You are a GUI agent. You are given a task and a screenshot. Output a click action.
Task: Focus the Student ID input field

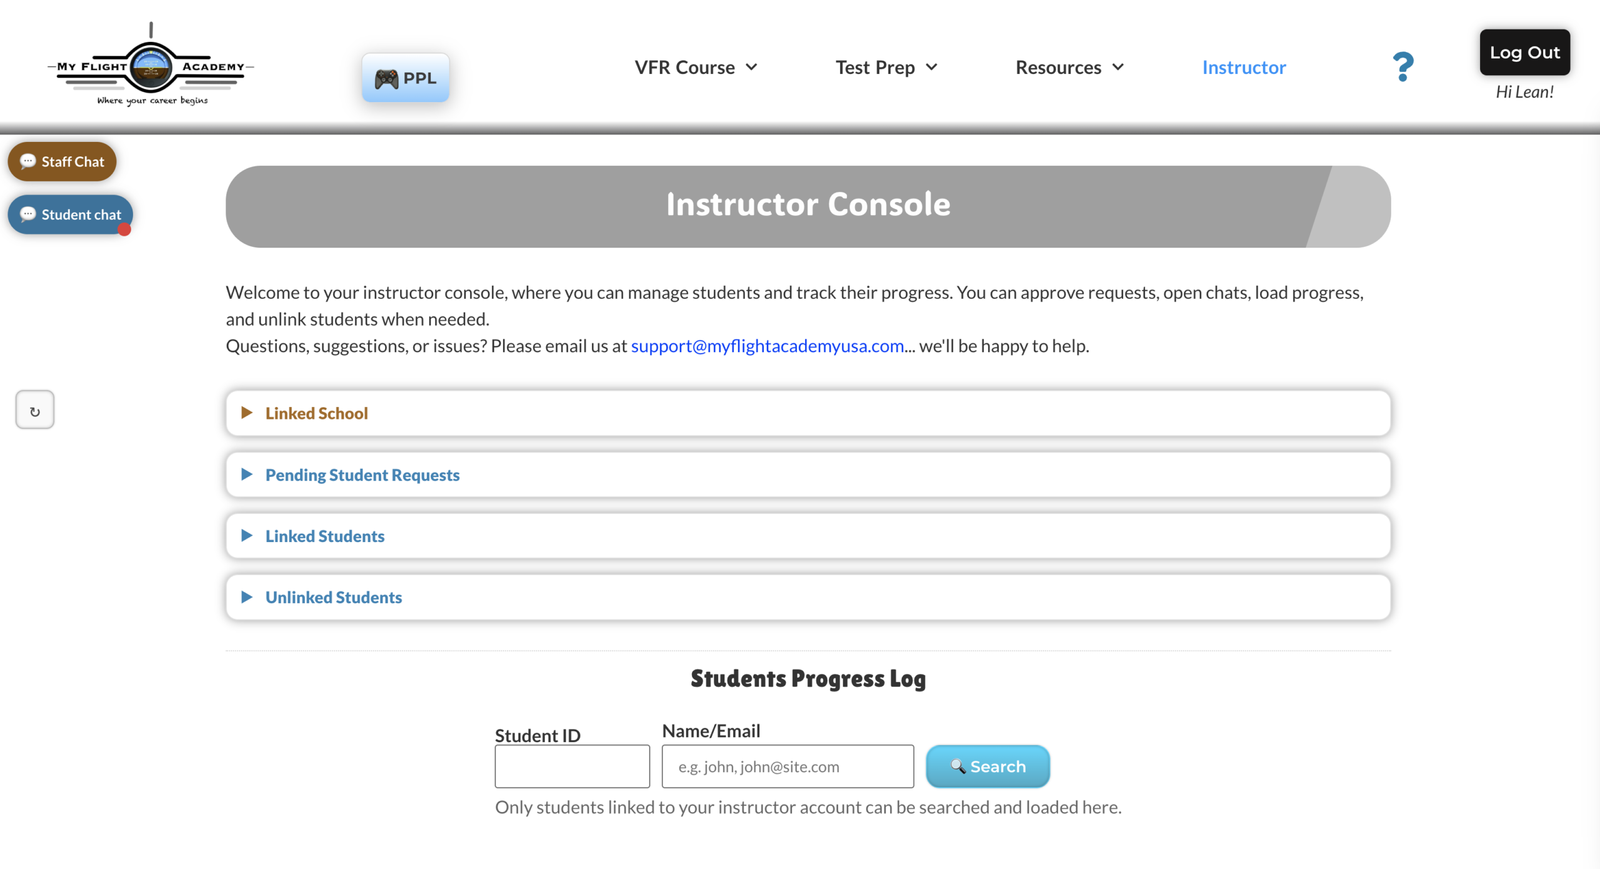click(x=572, y=767)
